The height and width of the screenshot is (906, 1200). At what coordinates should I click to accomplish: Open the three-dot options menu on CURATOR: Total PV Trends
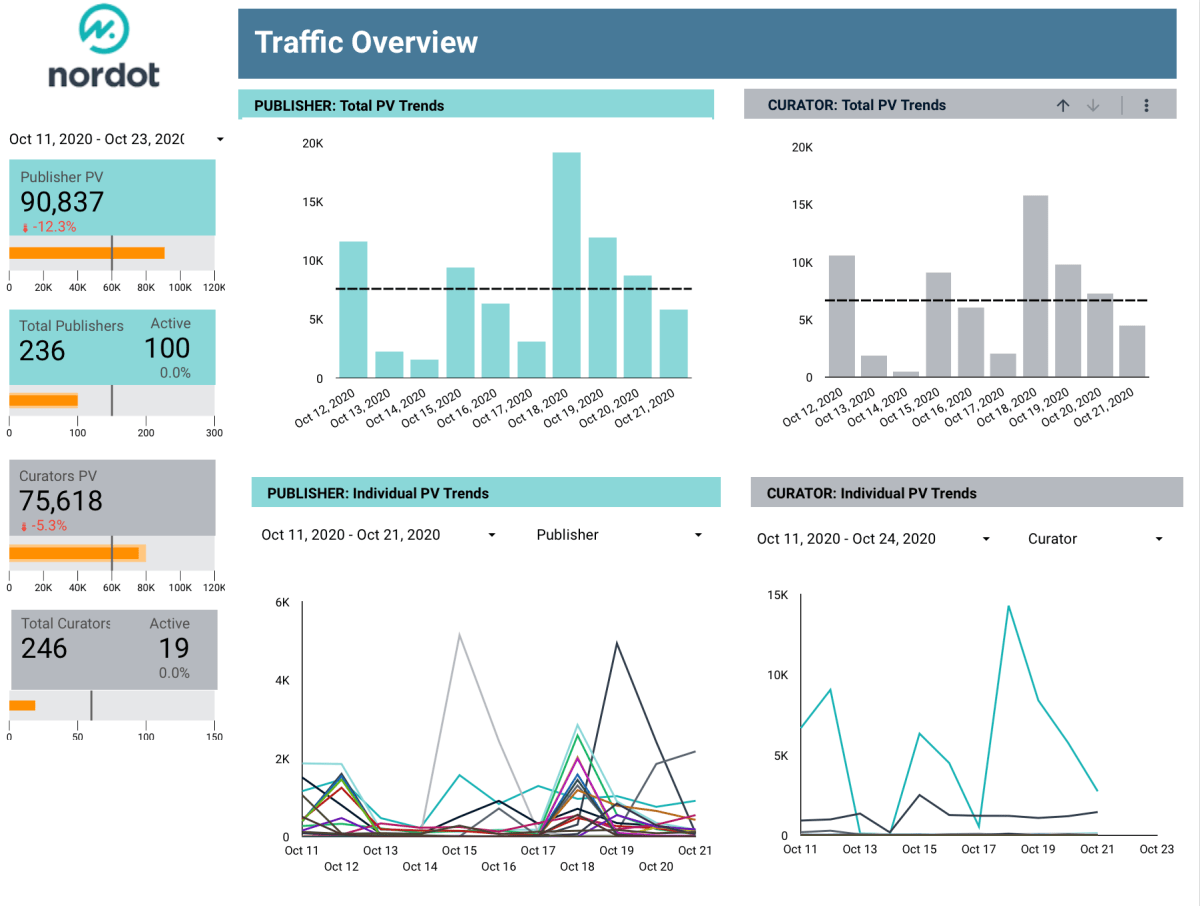[1145, 104]
